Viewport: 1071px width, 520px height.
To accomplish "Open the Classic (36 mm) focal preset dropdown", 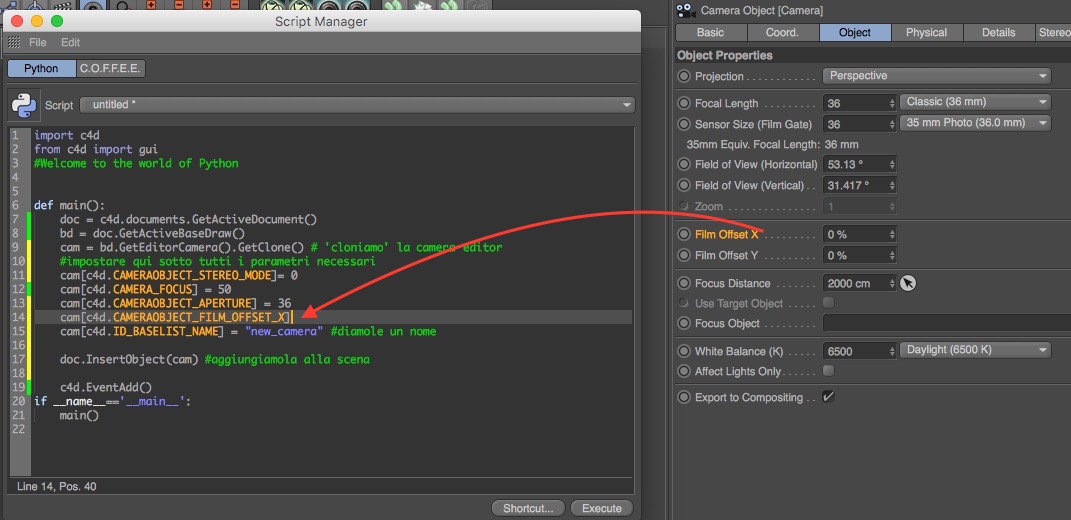I will pyautogui.click(x=975, y=102).
